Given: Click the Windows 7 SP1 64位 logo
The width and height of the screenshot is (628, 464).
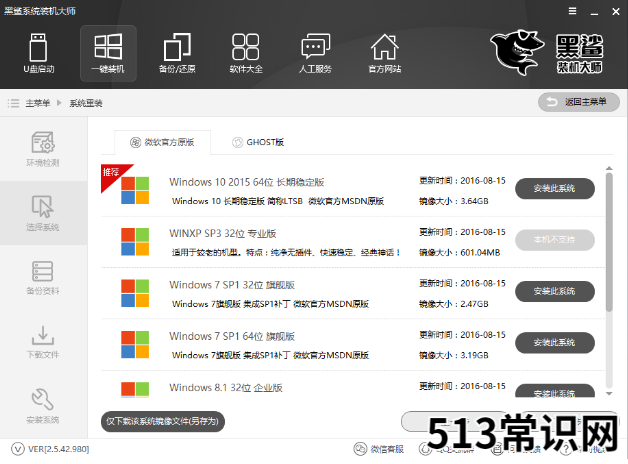Looking at the screenshot, I should coord(135,344).
